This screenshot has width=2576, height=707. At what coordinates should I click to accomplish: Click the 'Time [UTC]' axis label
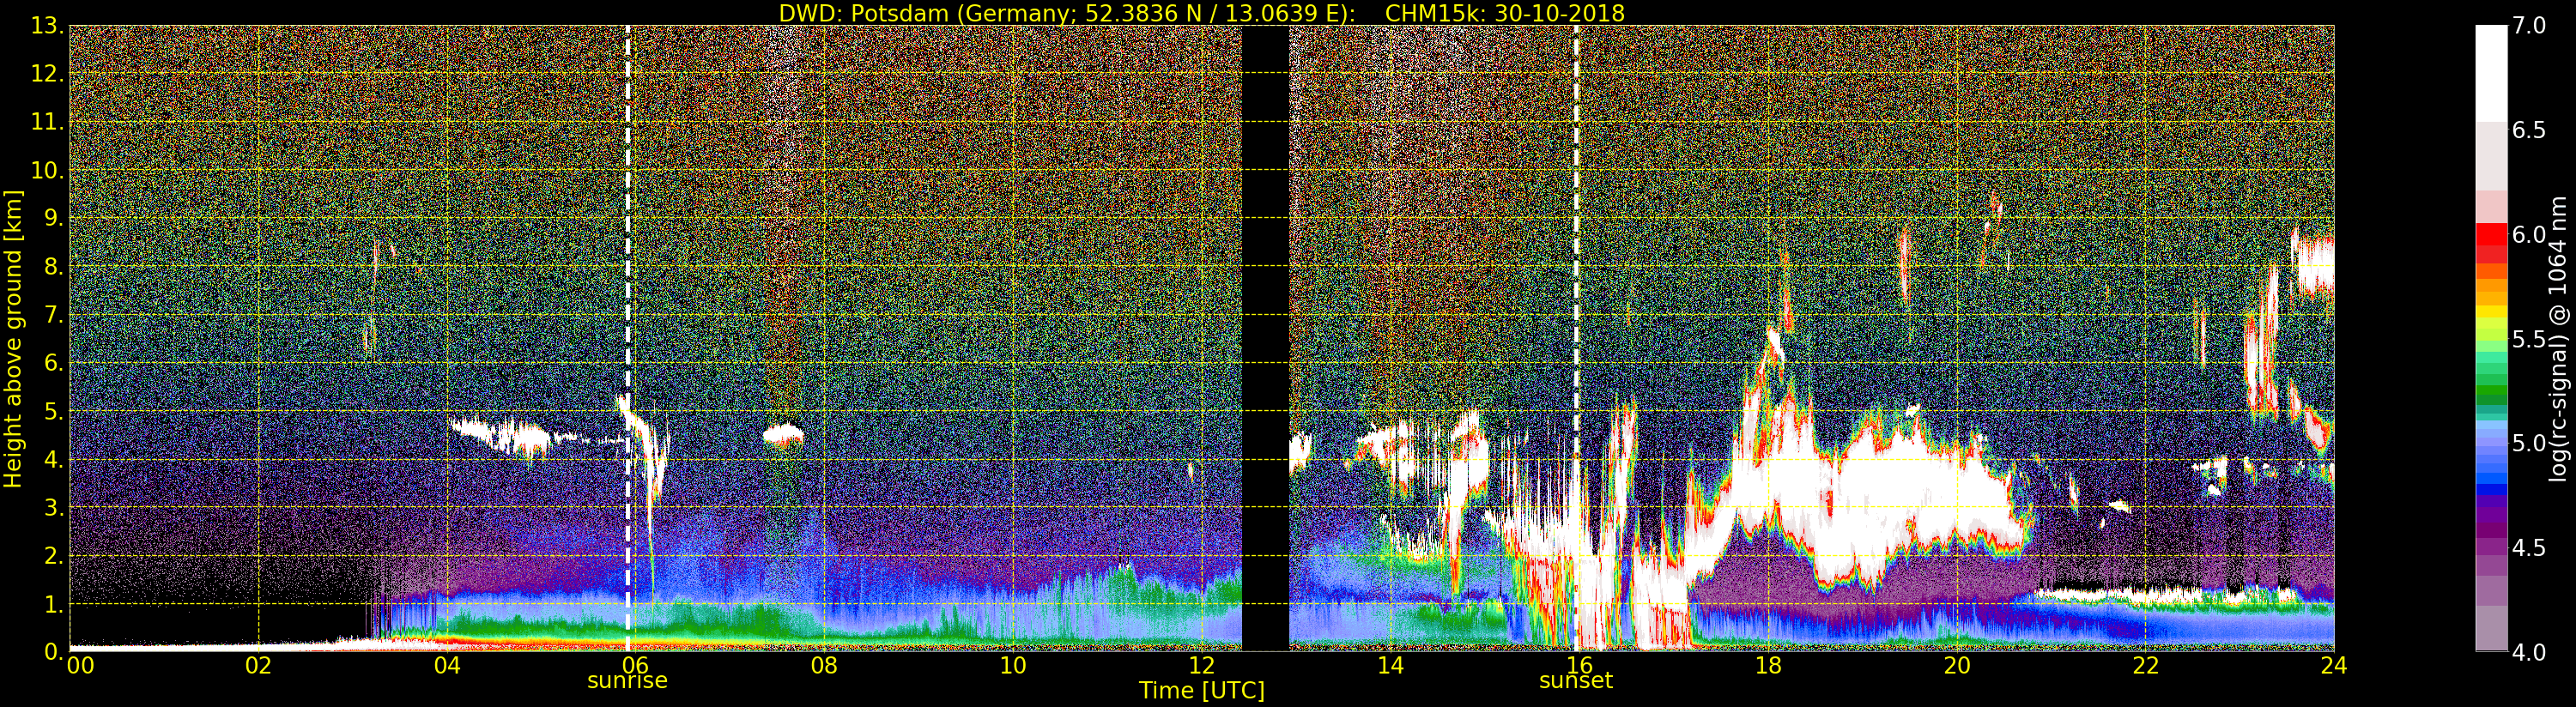(x=1202, y=691)
